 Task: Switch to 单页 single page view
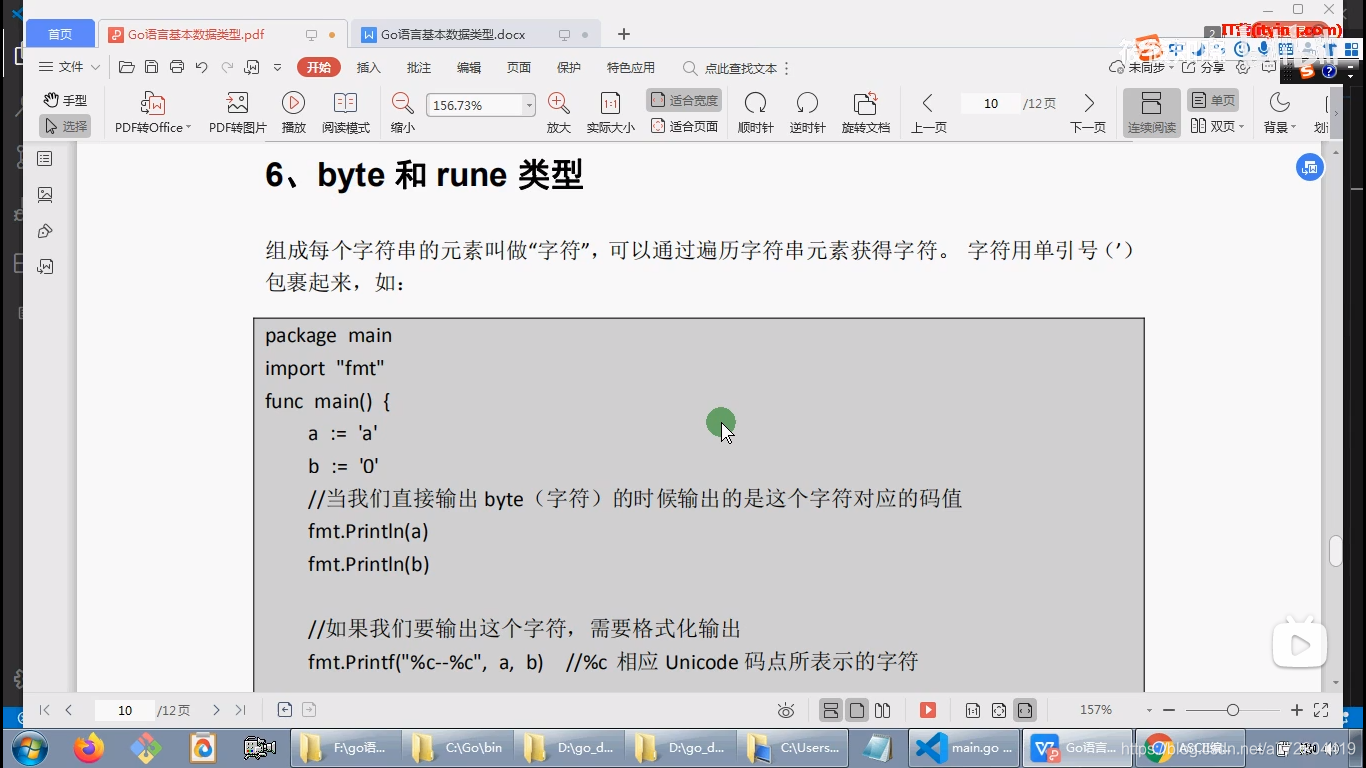1213,100
